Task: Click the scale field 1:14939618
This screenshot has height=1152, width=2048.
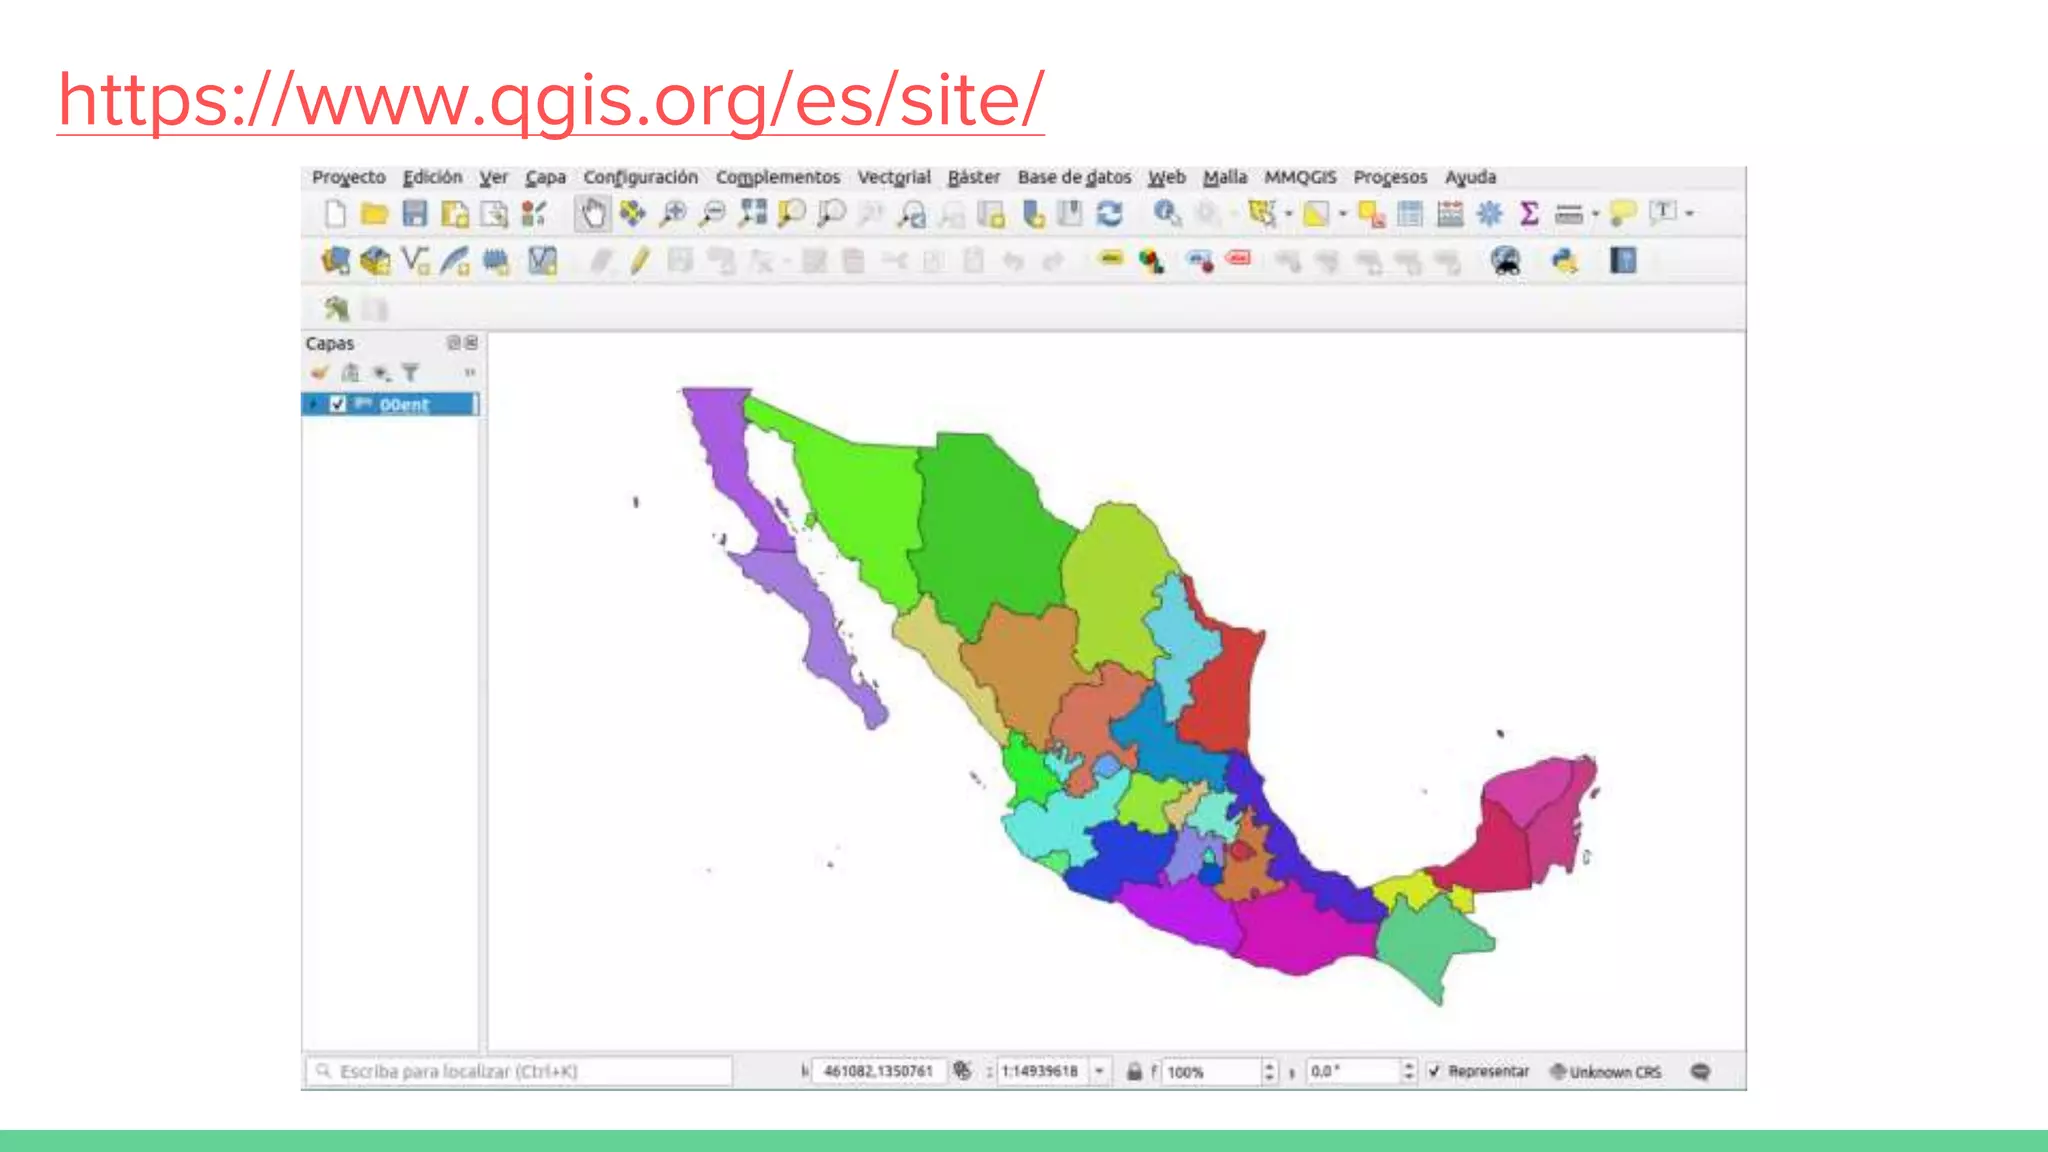Action: pyautogui.click(x=1042, y=1071)
